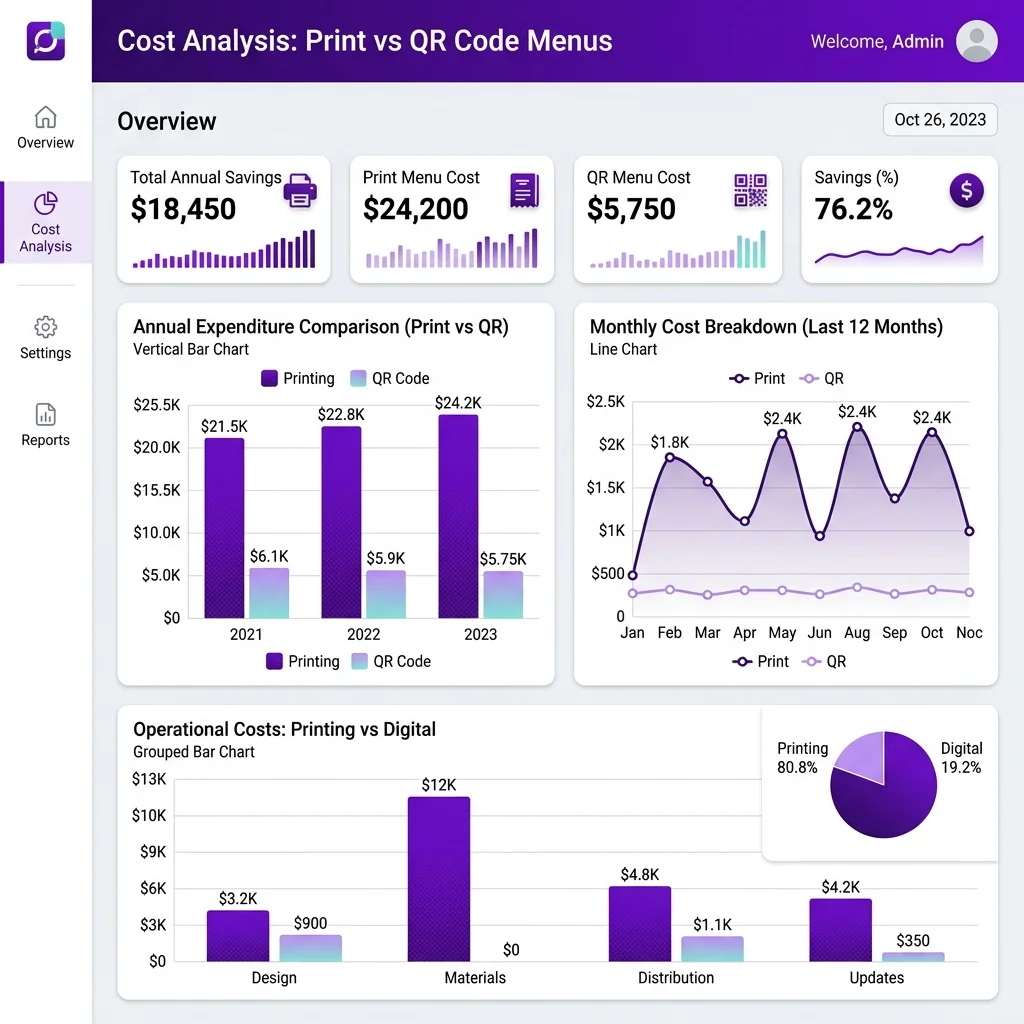The height and width of the screenshot is (1024, 1024).
Task: Click printer icon on Total Annual Savings card
Action: pos(300,191)
